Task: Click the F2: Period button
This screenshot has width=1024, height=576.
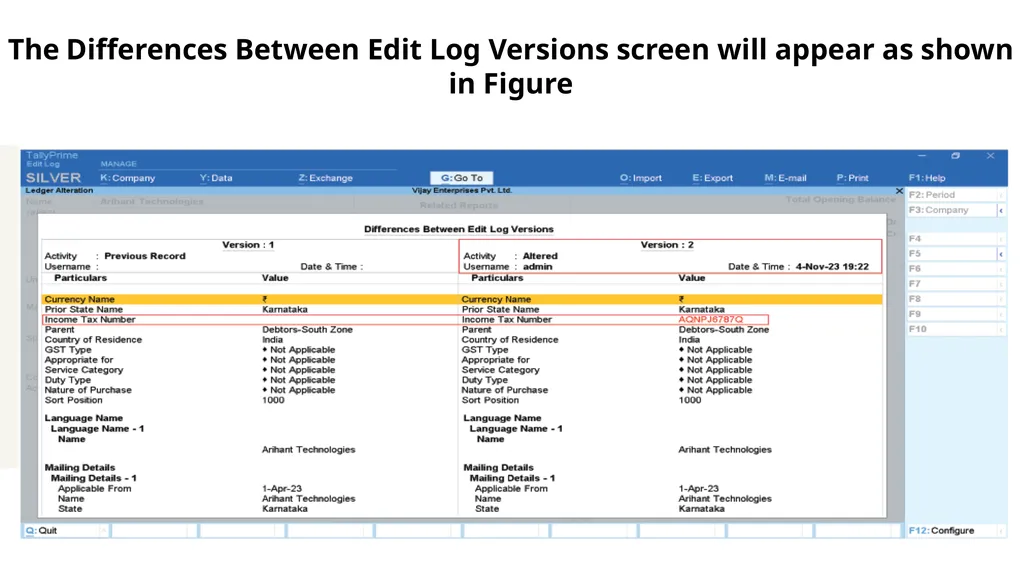Action: coord(952,195)
